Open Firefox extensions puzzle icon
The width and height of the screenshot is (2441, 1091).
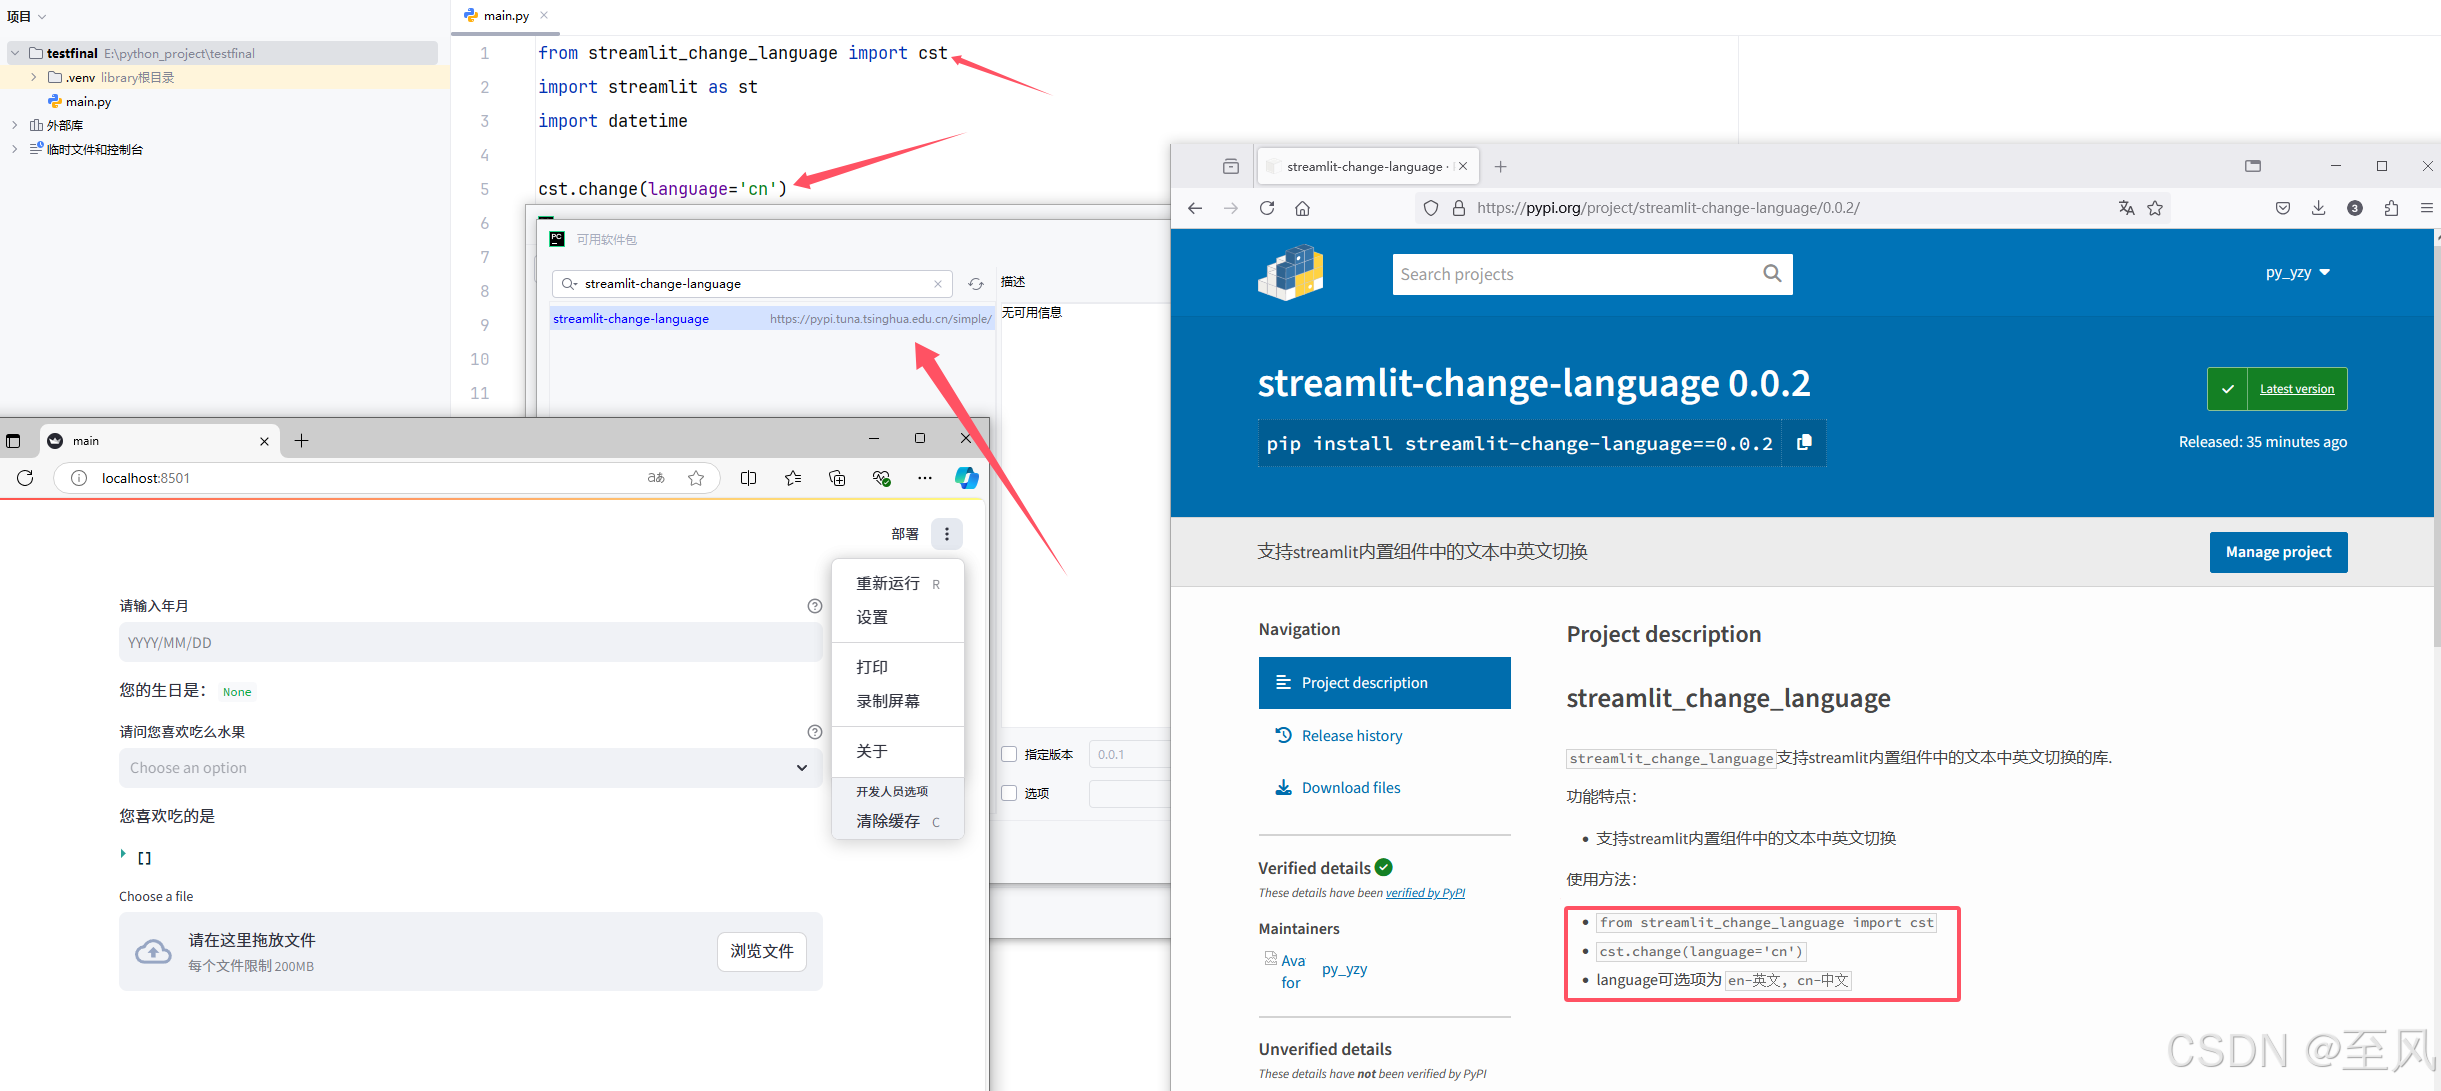(2391, 208)
